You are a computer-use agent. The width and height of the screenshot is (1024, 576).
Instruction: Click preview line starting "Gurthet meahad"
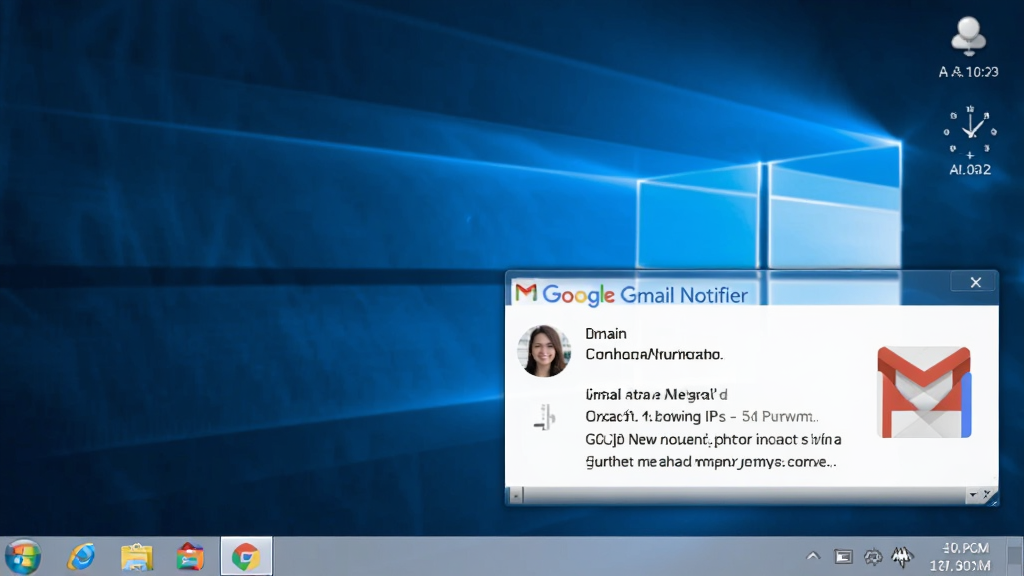click(711, 462)
